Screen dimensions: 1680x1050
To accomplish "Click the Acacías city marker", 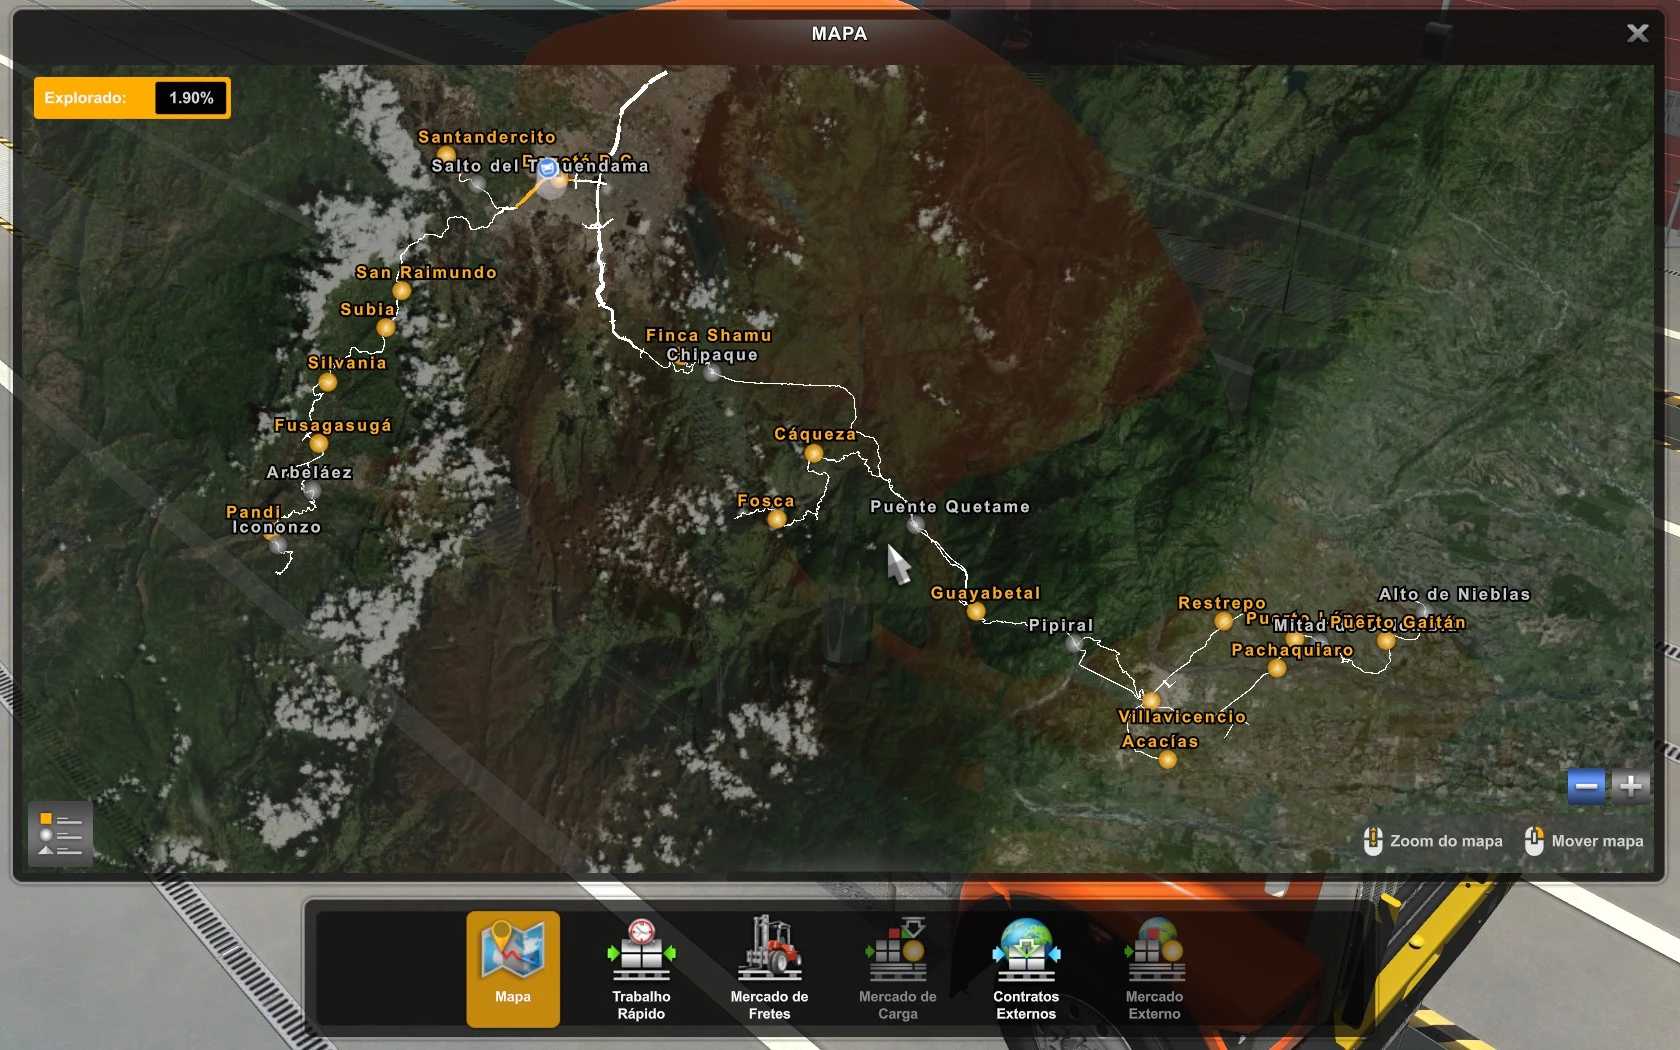I will pos(1167,760).
